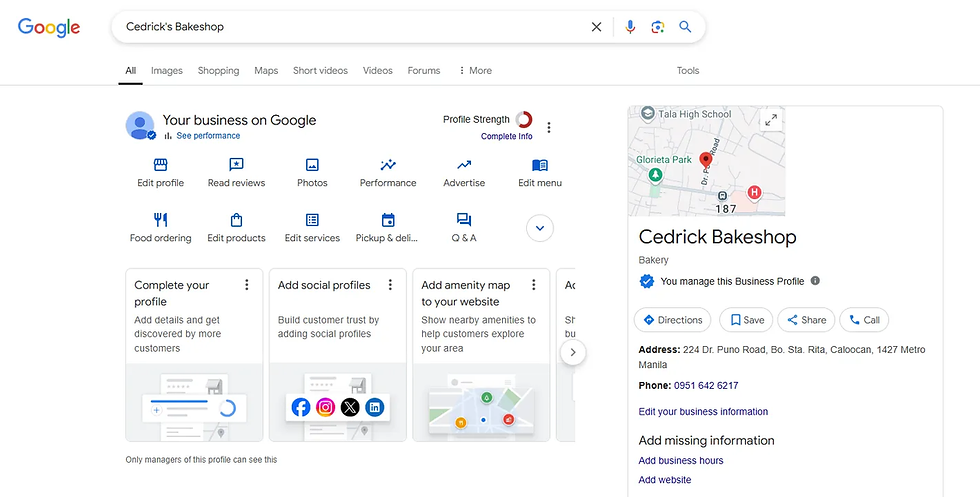Click the voice search microphone icon
This screenshot has width=980, height=497.
tap(630, 27)
